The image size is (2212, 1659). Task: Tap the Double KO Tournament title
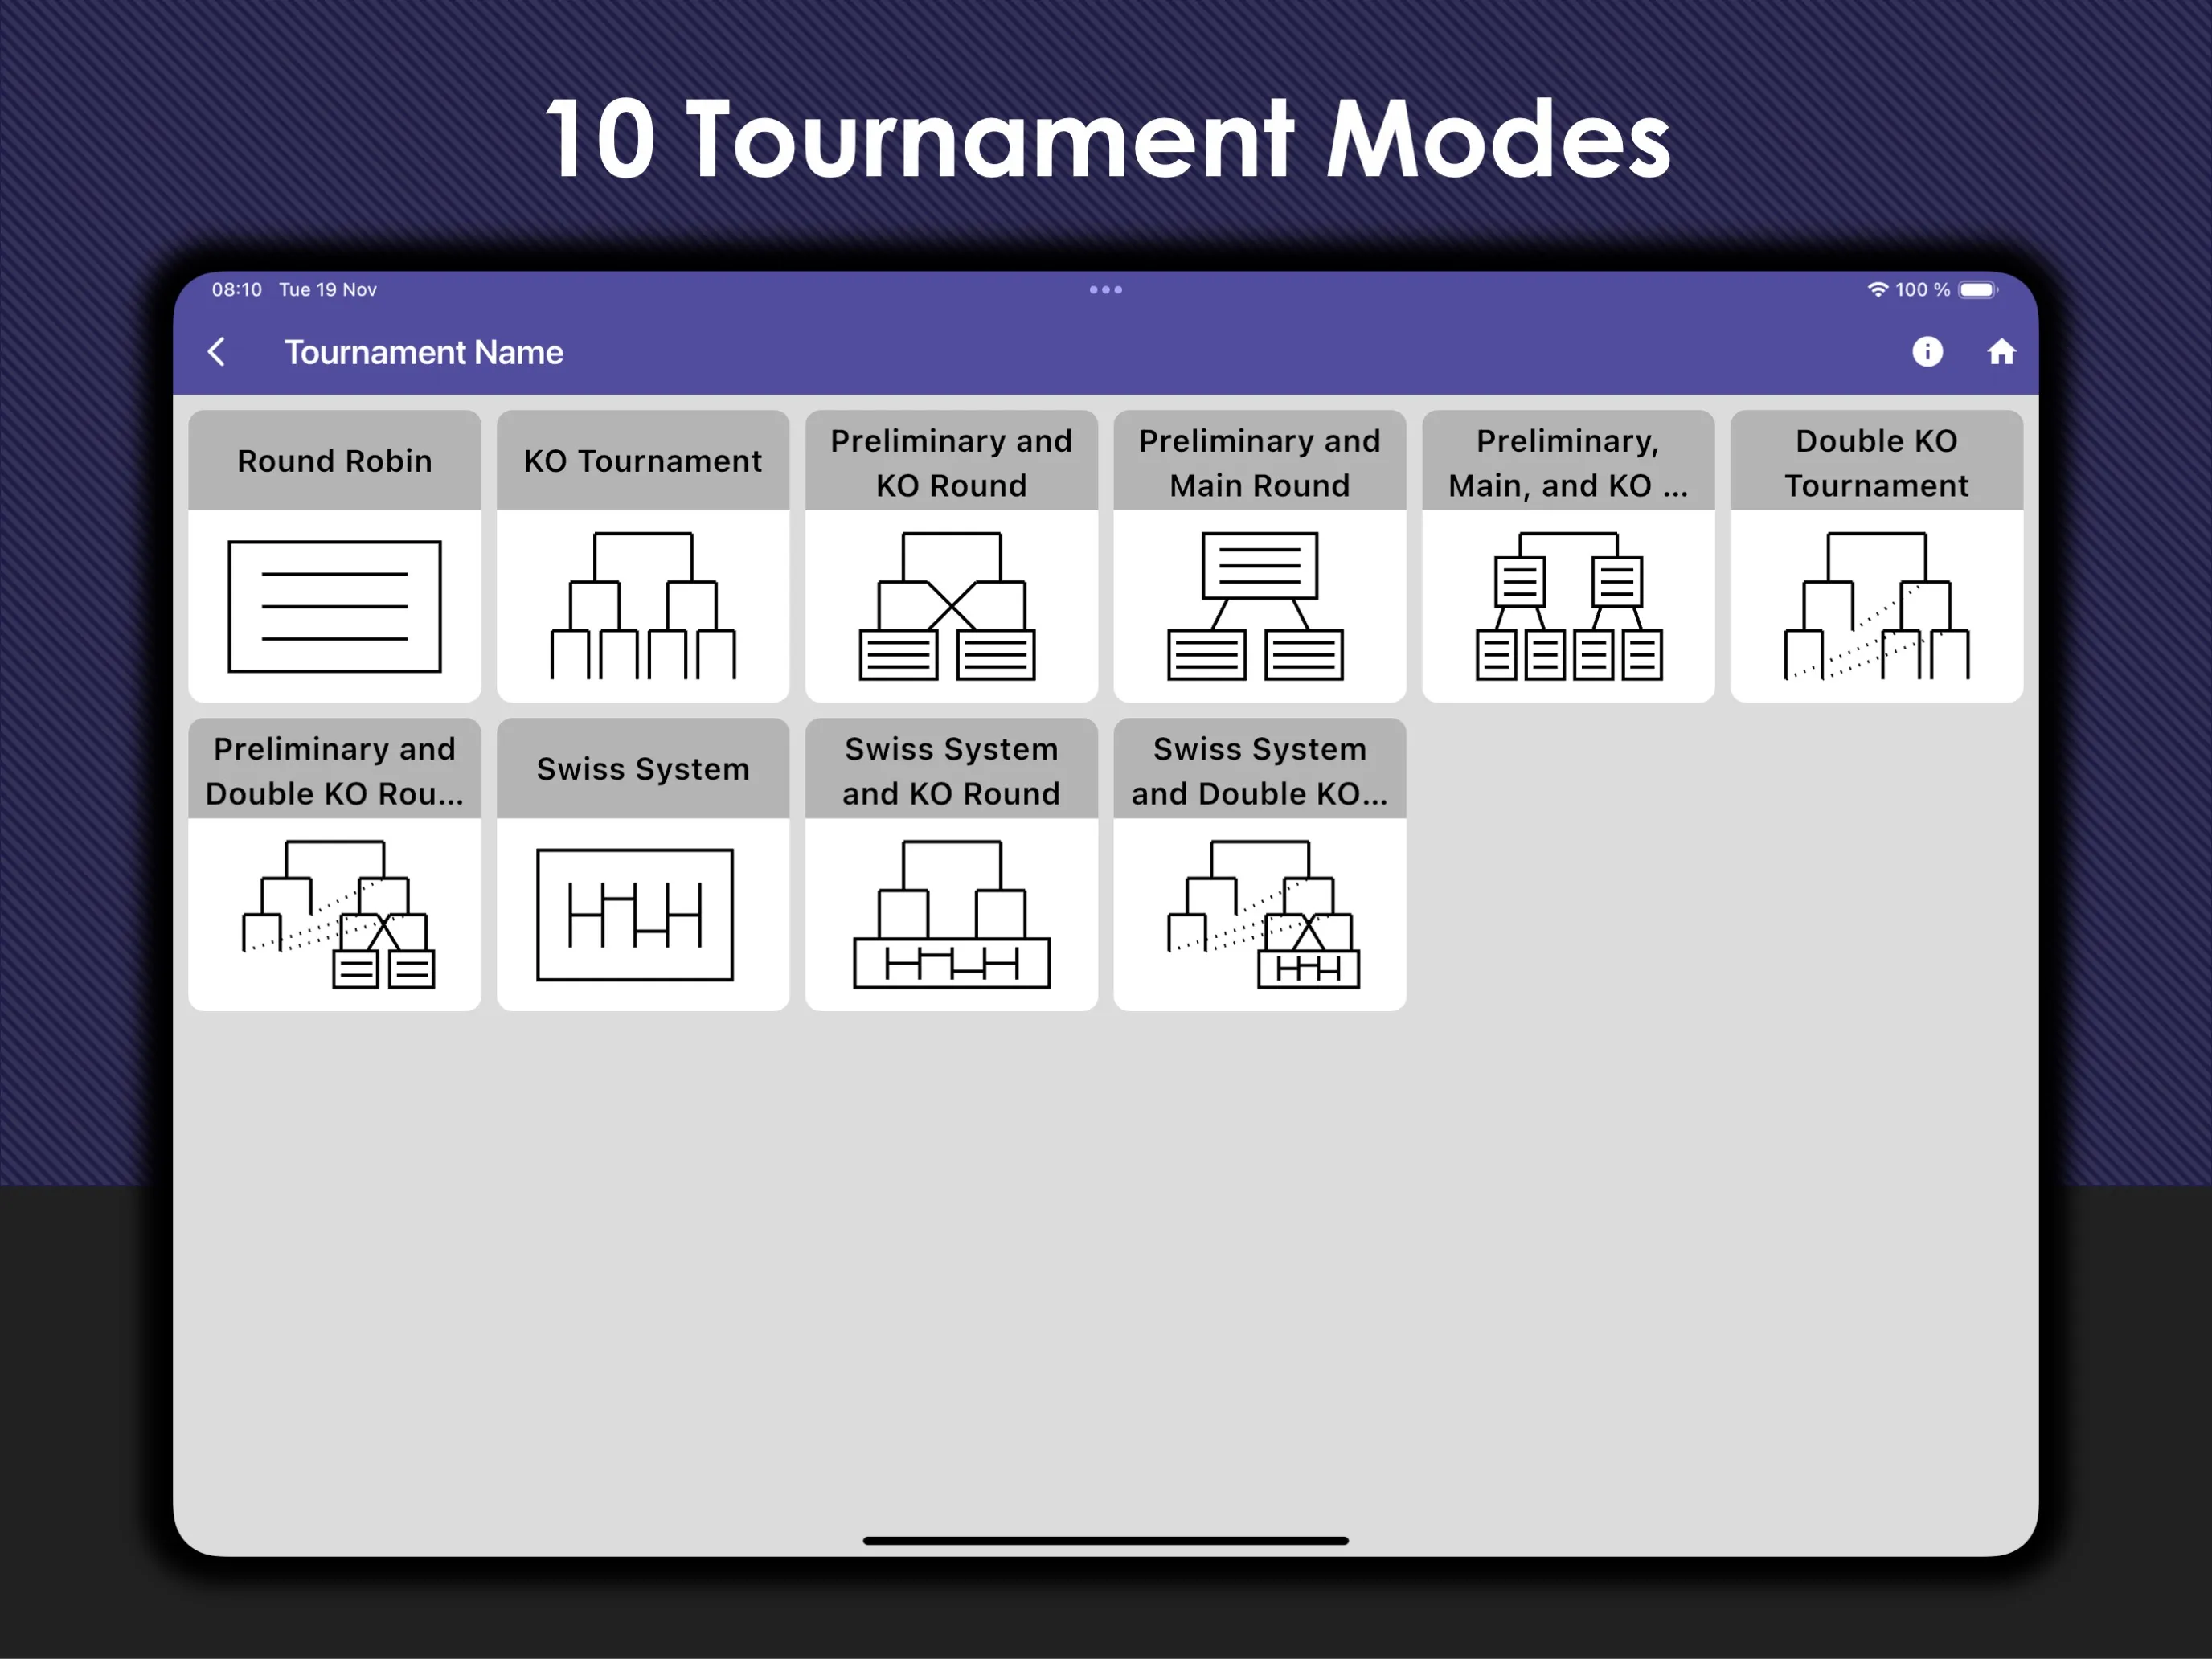[x=1877, y=462]
